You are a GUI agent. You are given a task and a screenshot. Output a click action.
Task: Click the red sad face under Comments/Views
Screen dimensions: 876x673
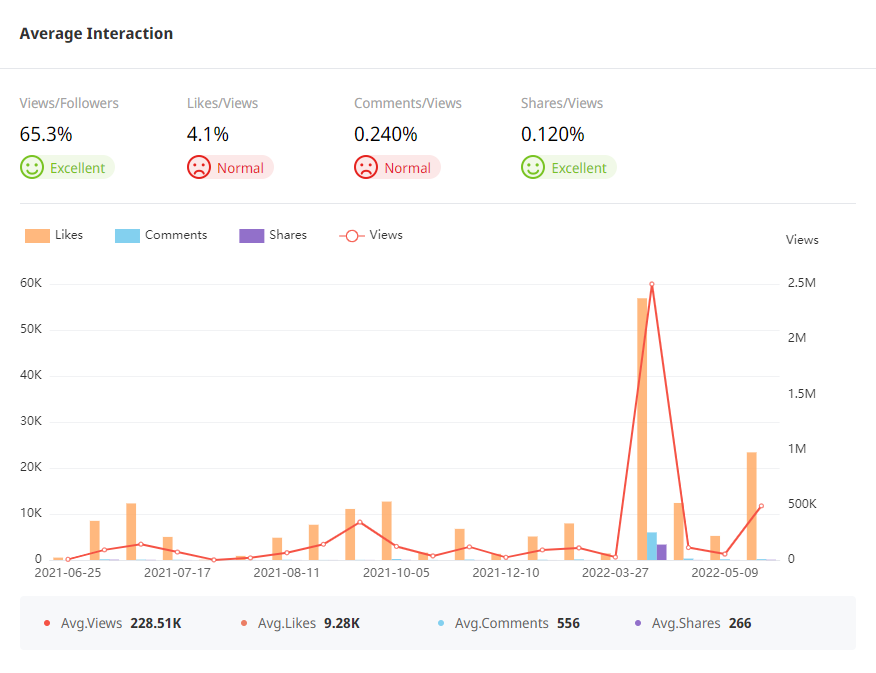tap(366, 168)
